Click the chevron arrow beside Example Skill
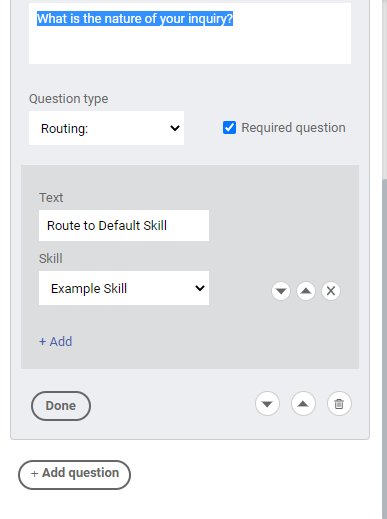 click(200, 288)
